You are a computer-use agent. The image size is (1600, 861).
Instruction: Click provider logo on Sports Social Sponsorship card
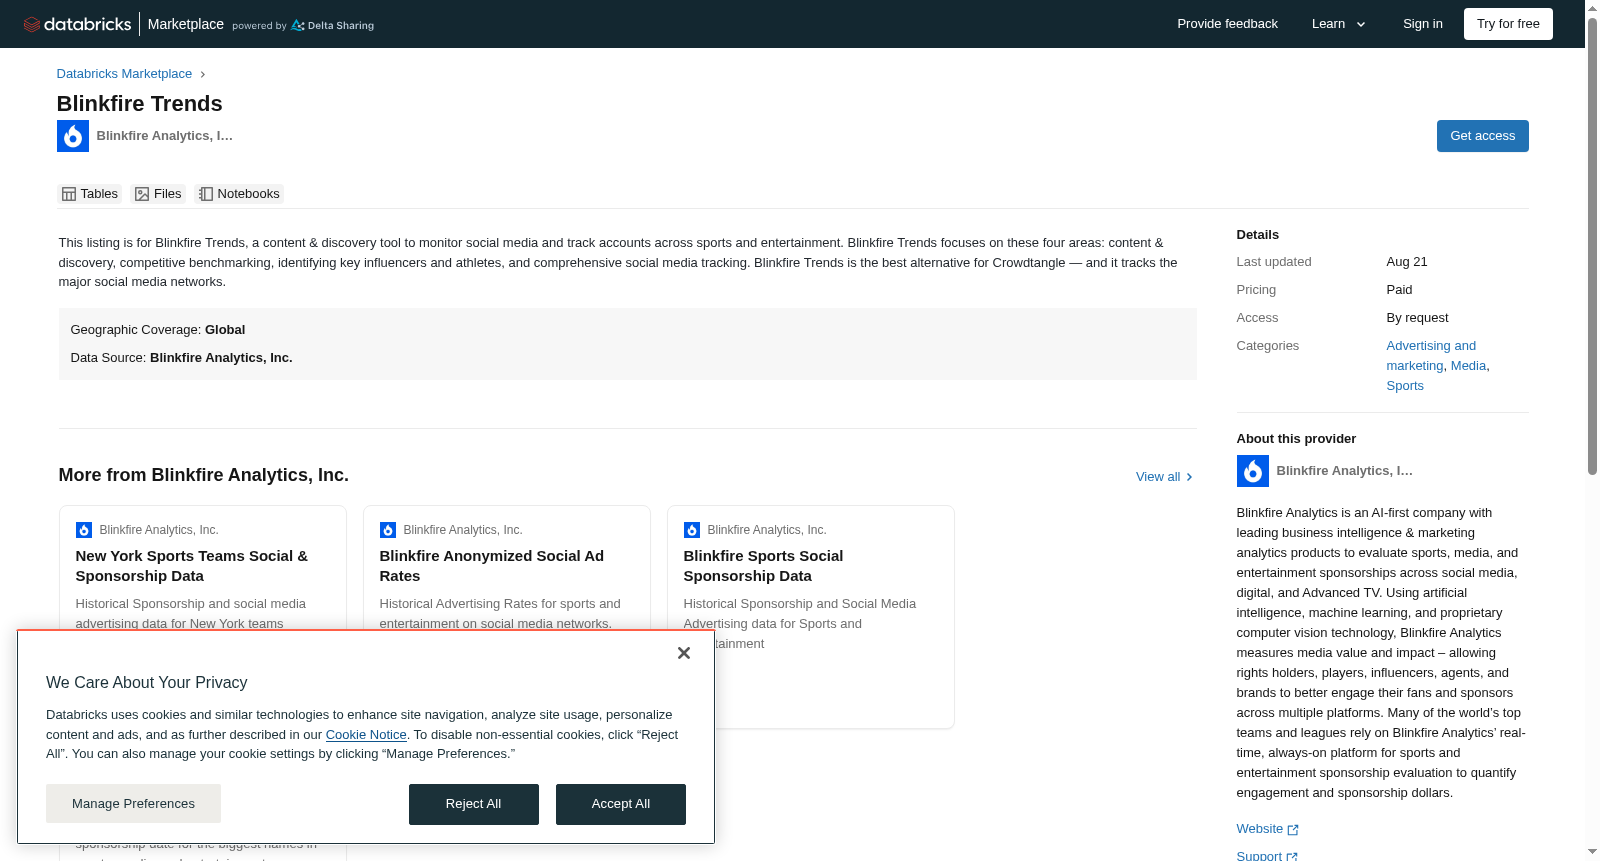(x=692, y=530)
